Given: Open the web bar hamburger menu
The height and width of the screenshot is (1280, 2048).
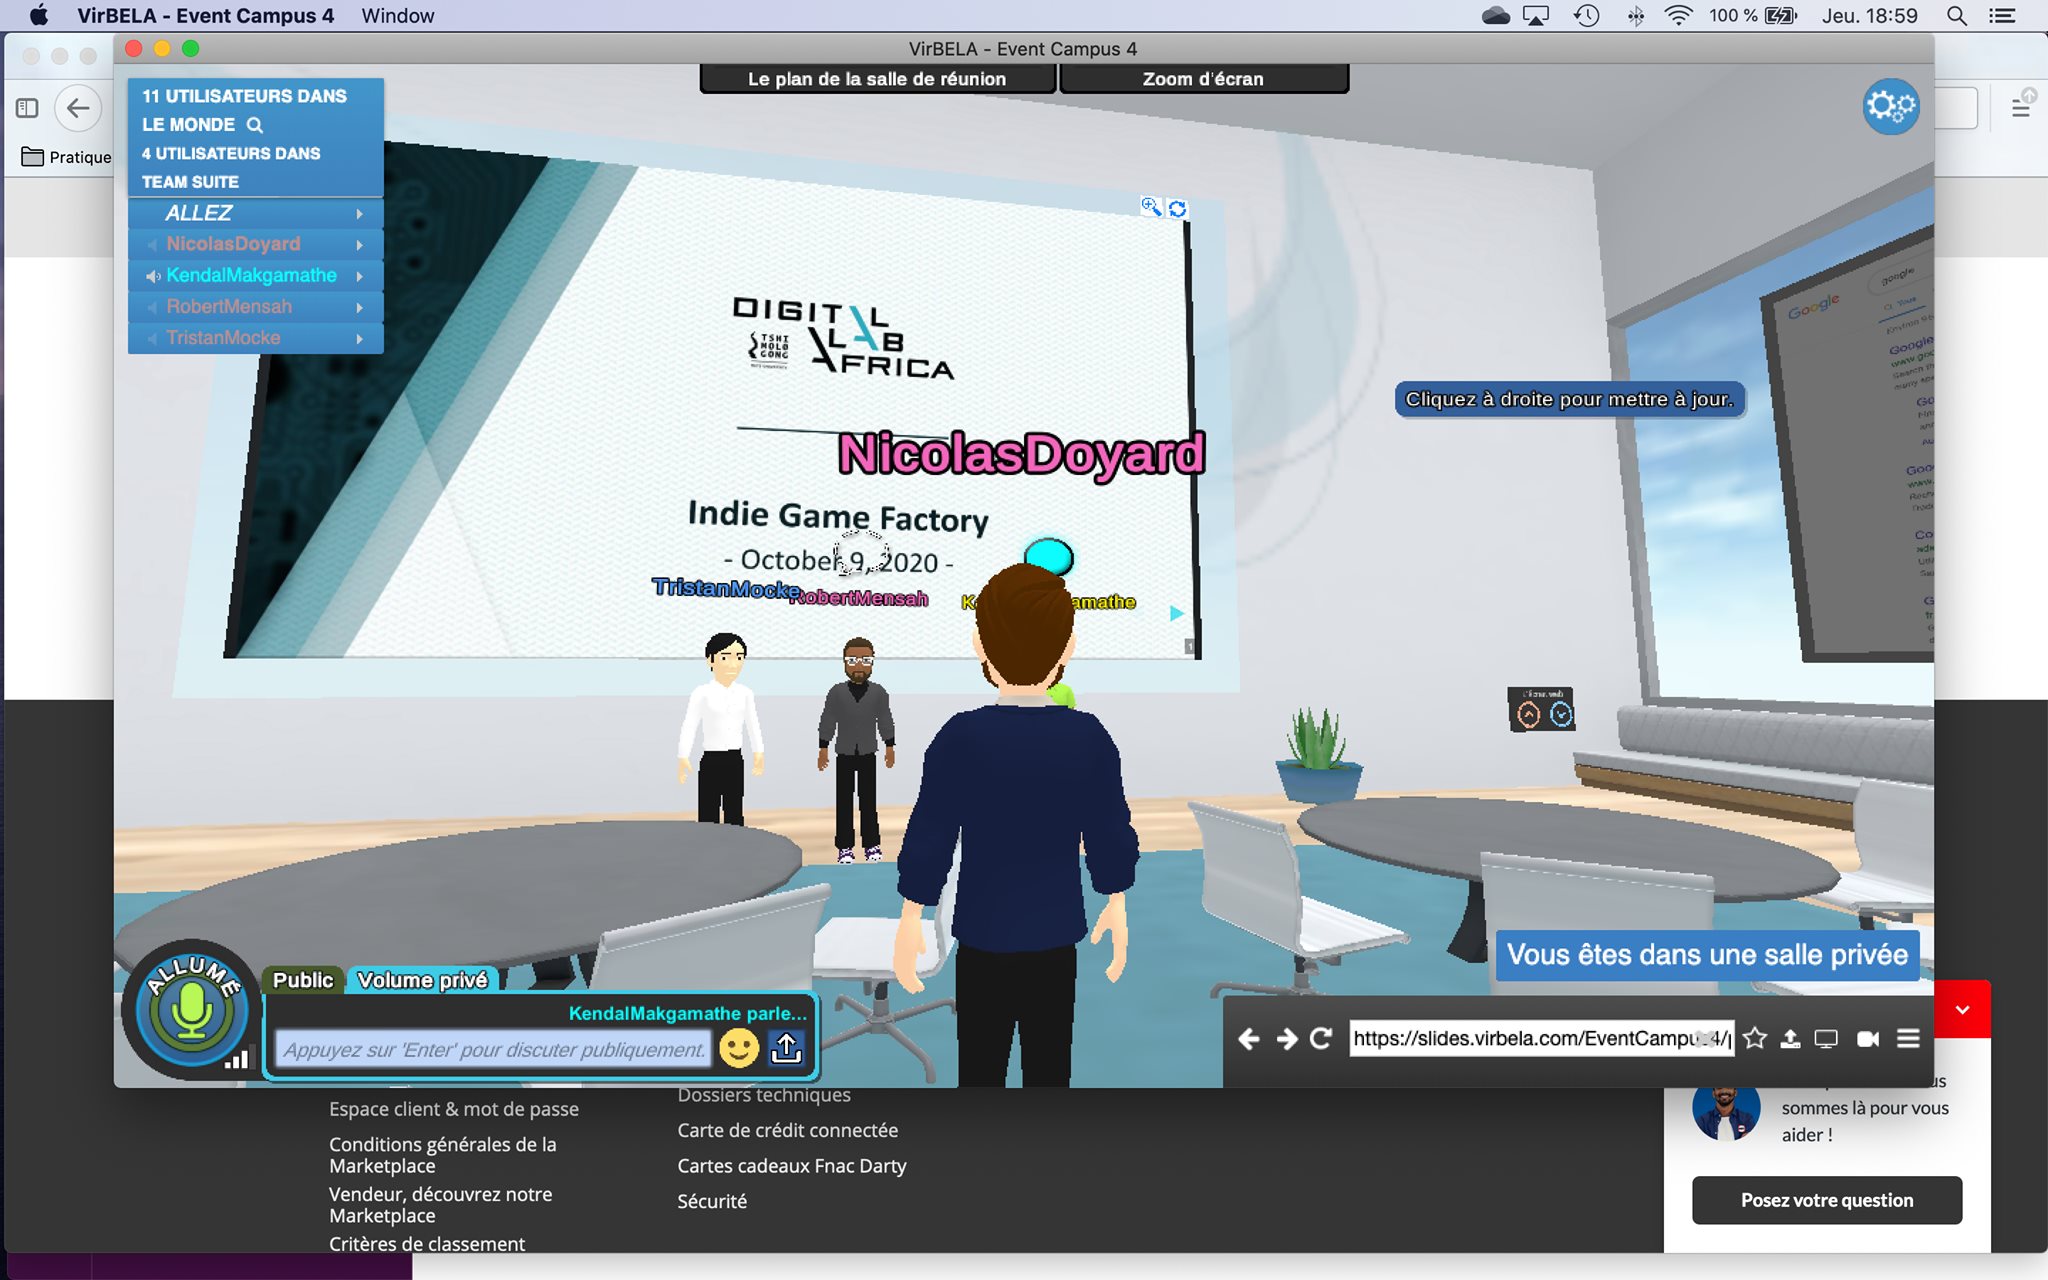Looking at the screenshot, I should [x=1908, y=1039].
